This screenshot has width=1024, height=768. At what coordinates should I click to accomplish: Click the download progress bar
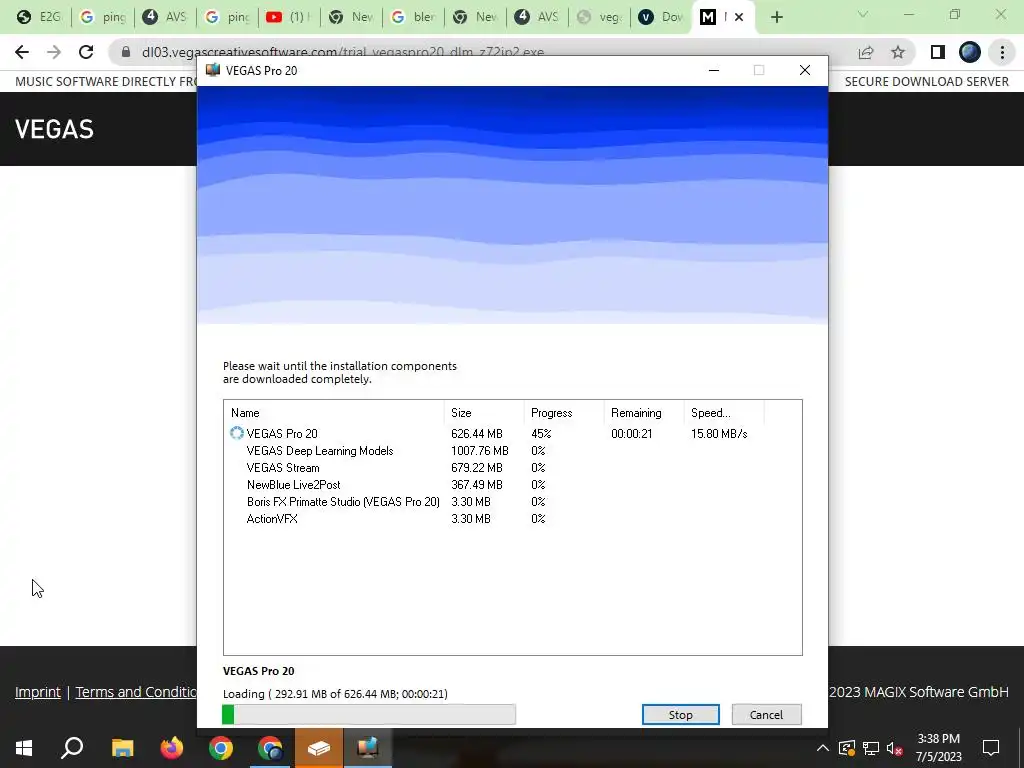368,714
